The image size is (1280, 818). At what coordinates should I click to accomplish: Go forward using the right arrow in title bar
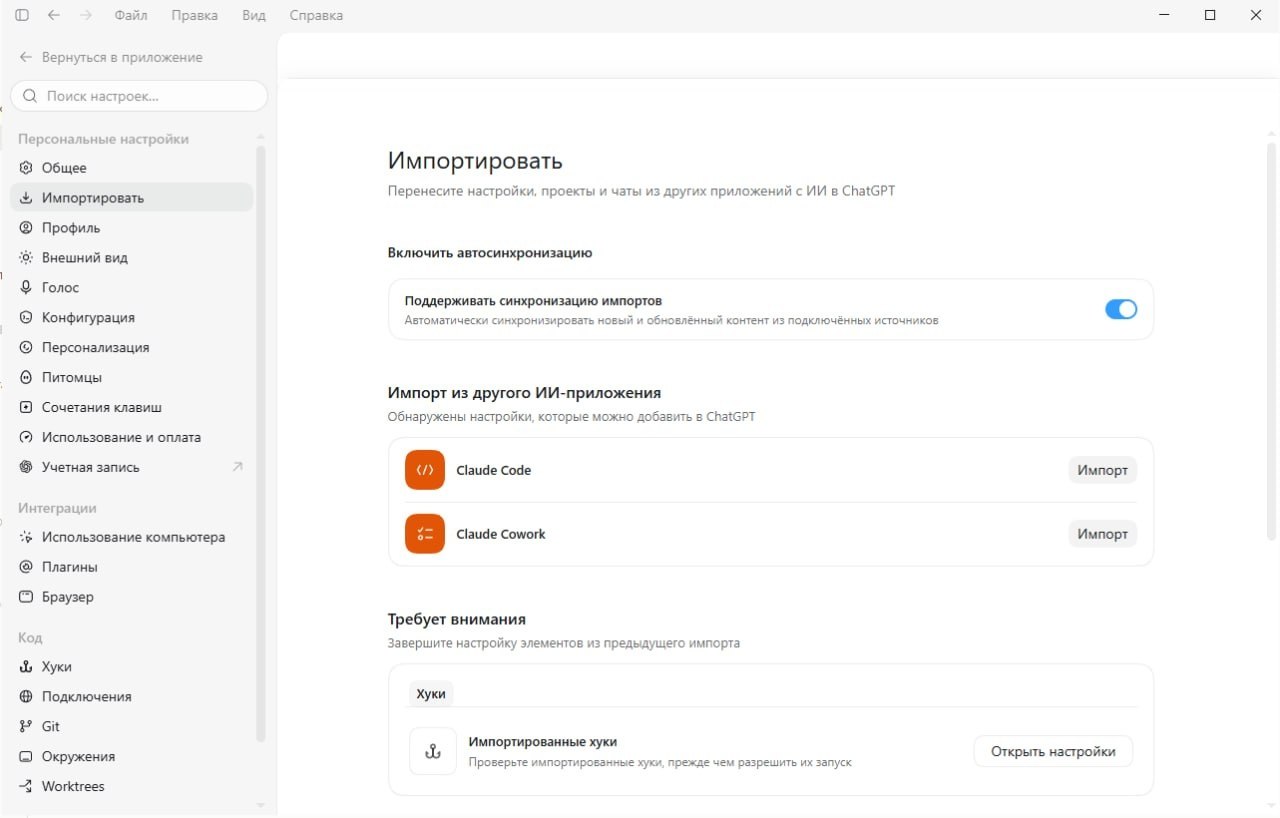tap(85, 15)
